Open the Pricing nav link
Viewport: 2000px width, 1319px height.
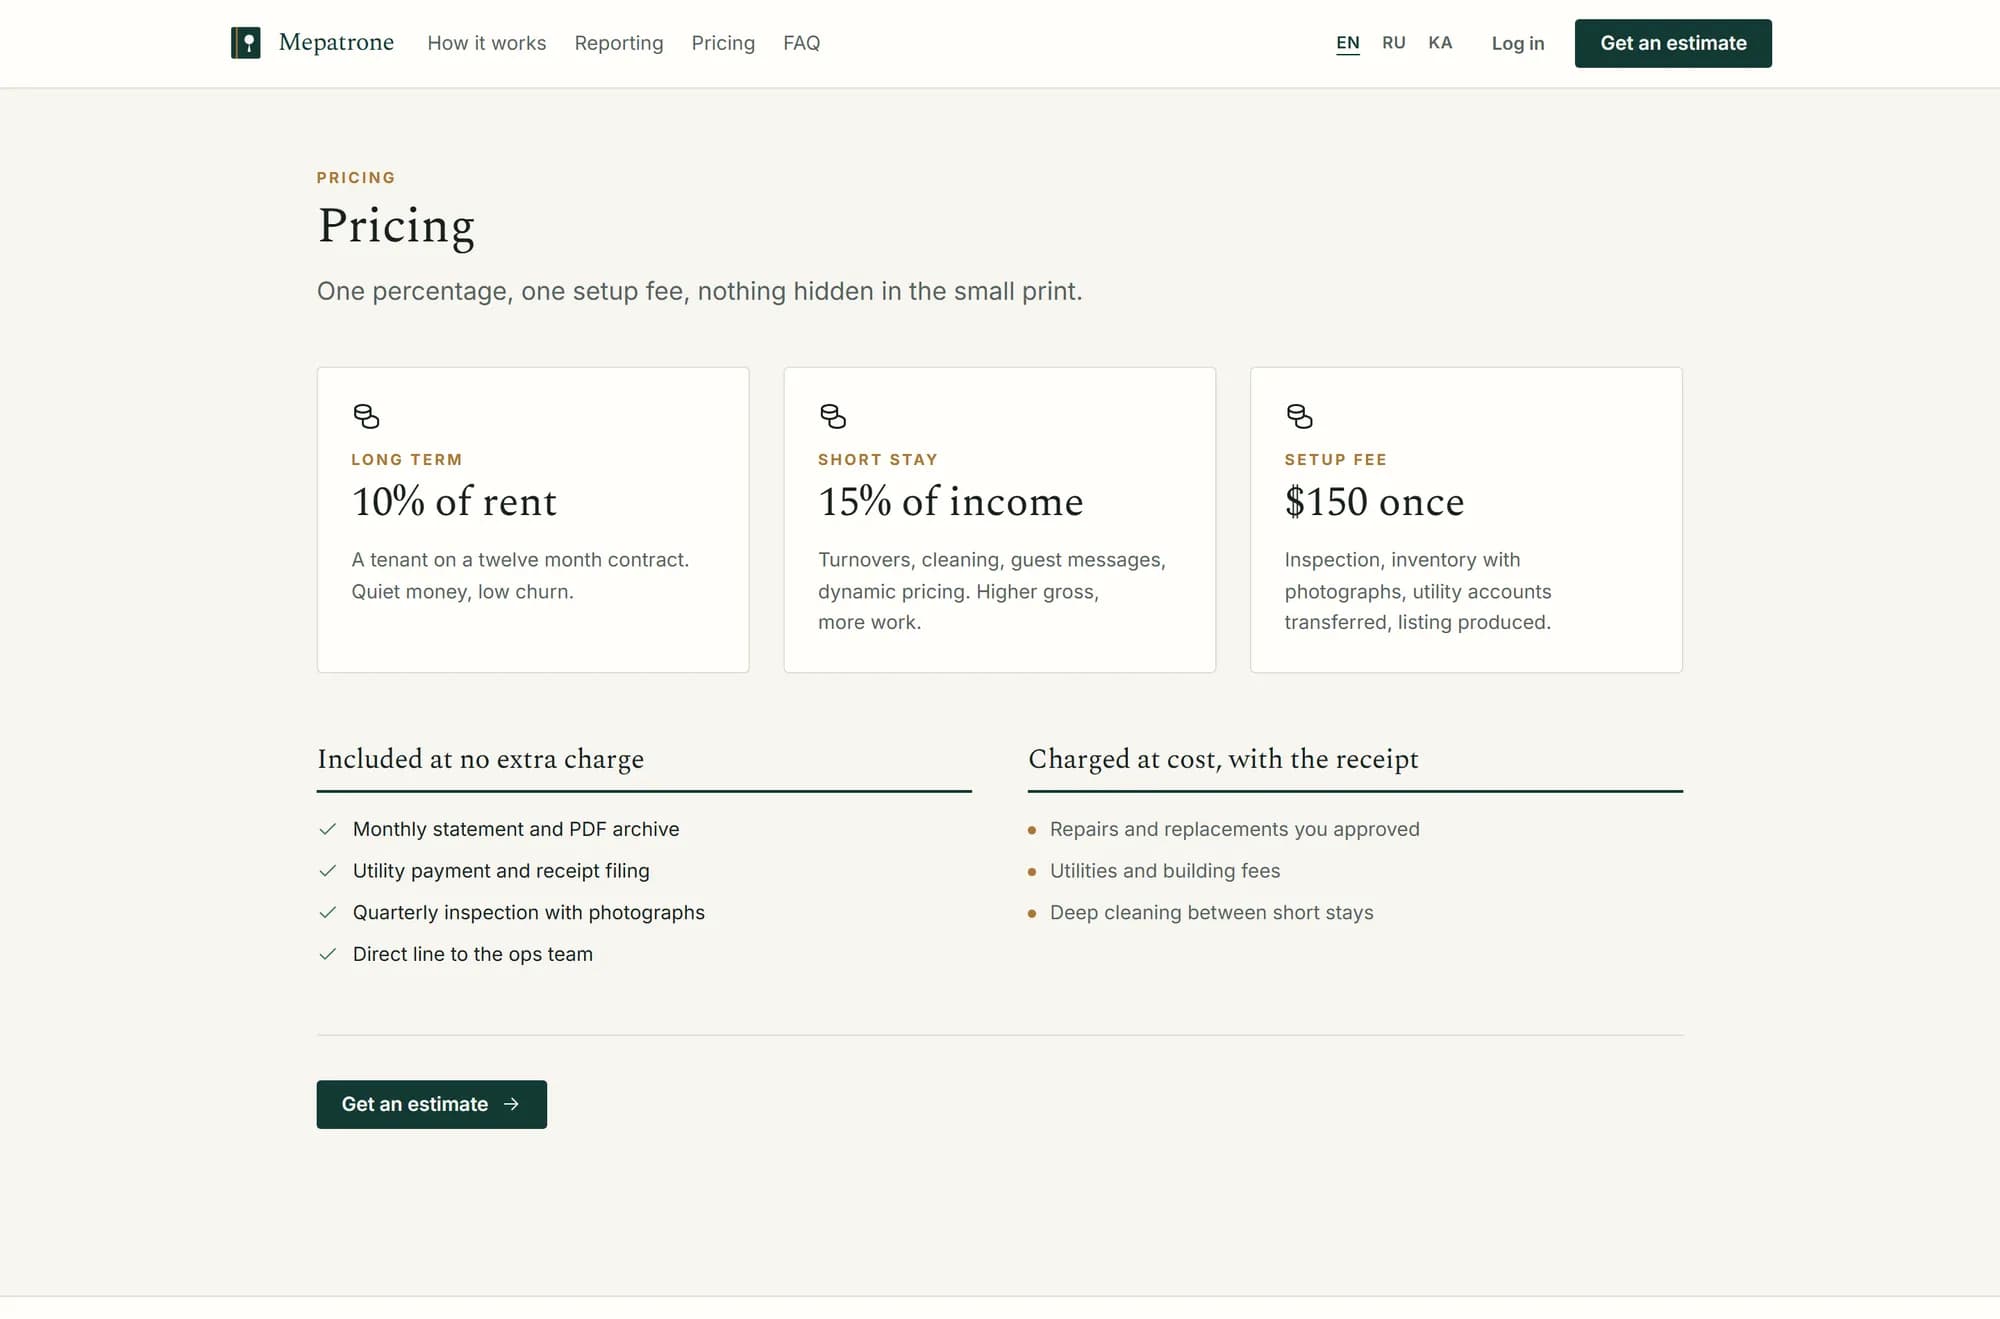pos(723,43)
